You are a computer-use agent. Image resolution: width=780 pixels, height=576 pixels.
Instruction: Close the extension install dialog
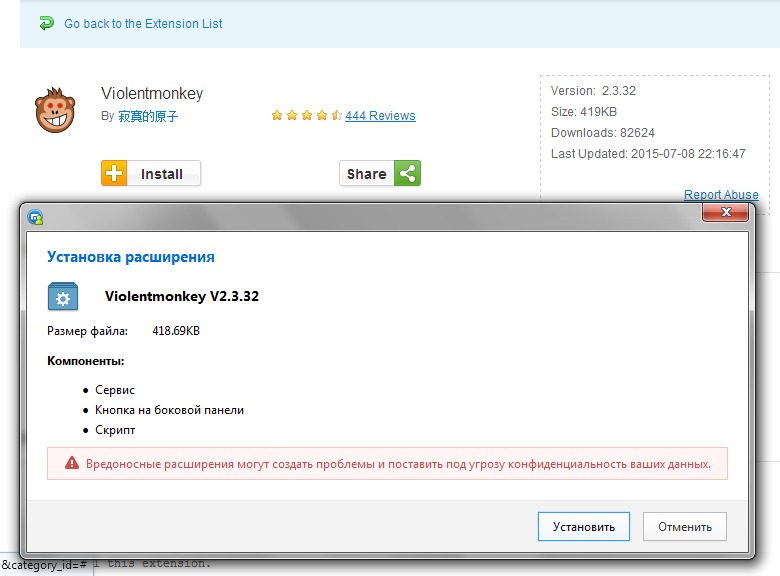tap(725, 212)
